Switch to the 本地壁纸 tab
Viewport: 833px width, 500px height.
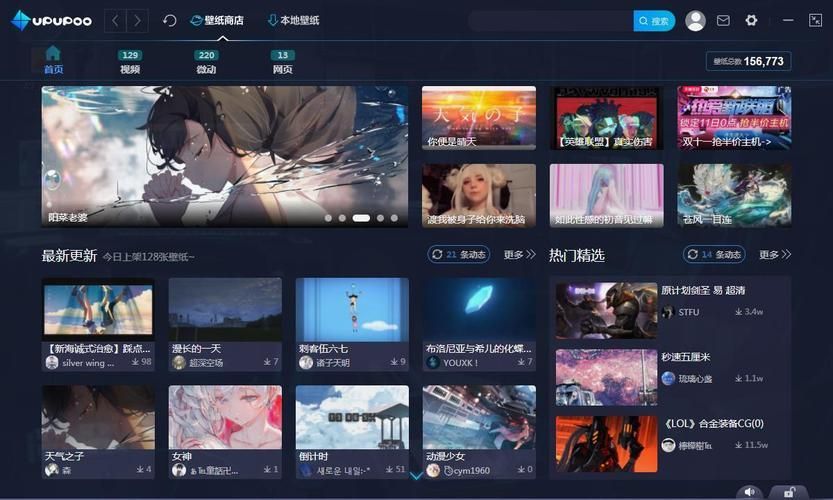click(293, 20)
